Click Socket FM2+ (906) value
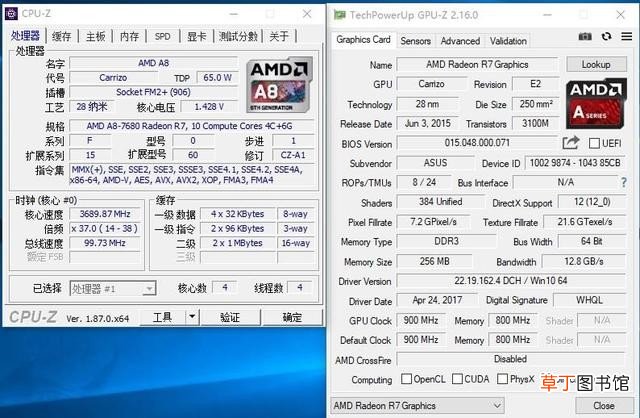The height and width of the screenshot is (418, 640). click(153, 92)
